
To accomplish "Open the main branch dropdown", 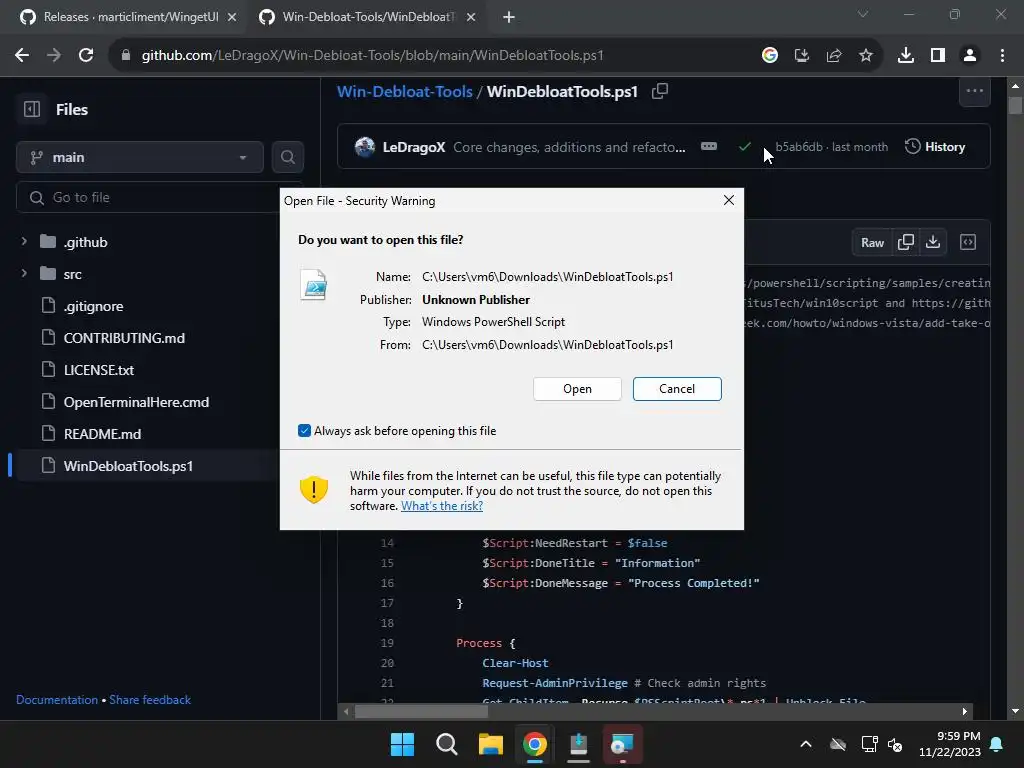I will point(140,157).
